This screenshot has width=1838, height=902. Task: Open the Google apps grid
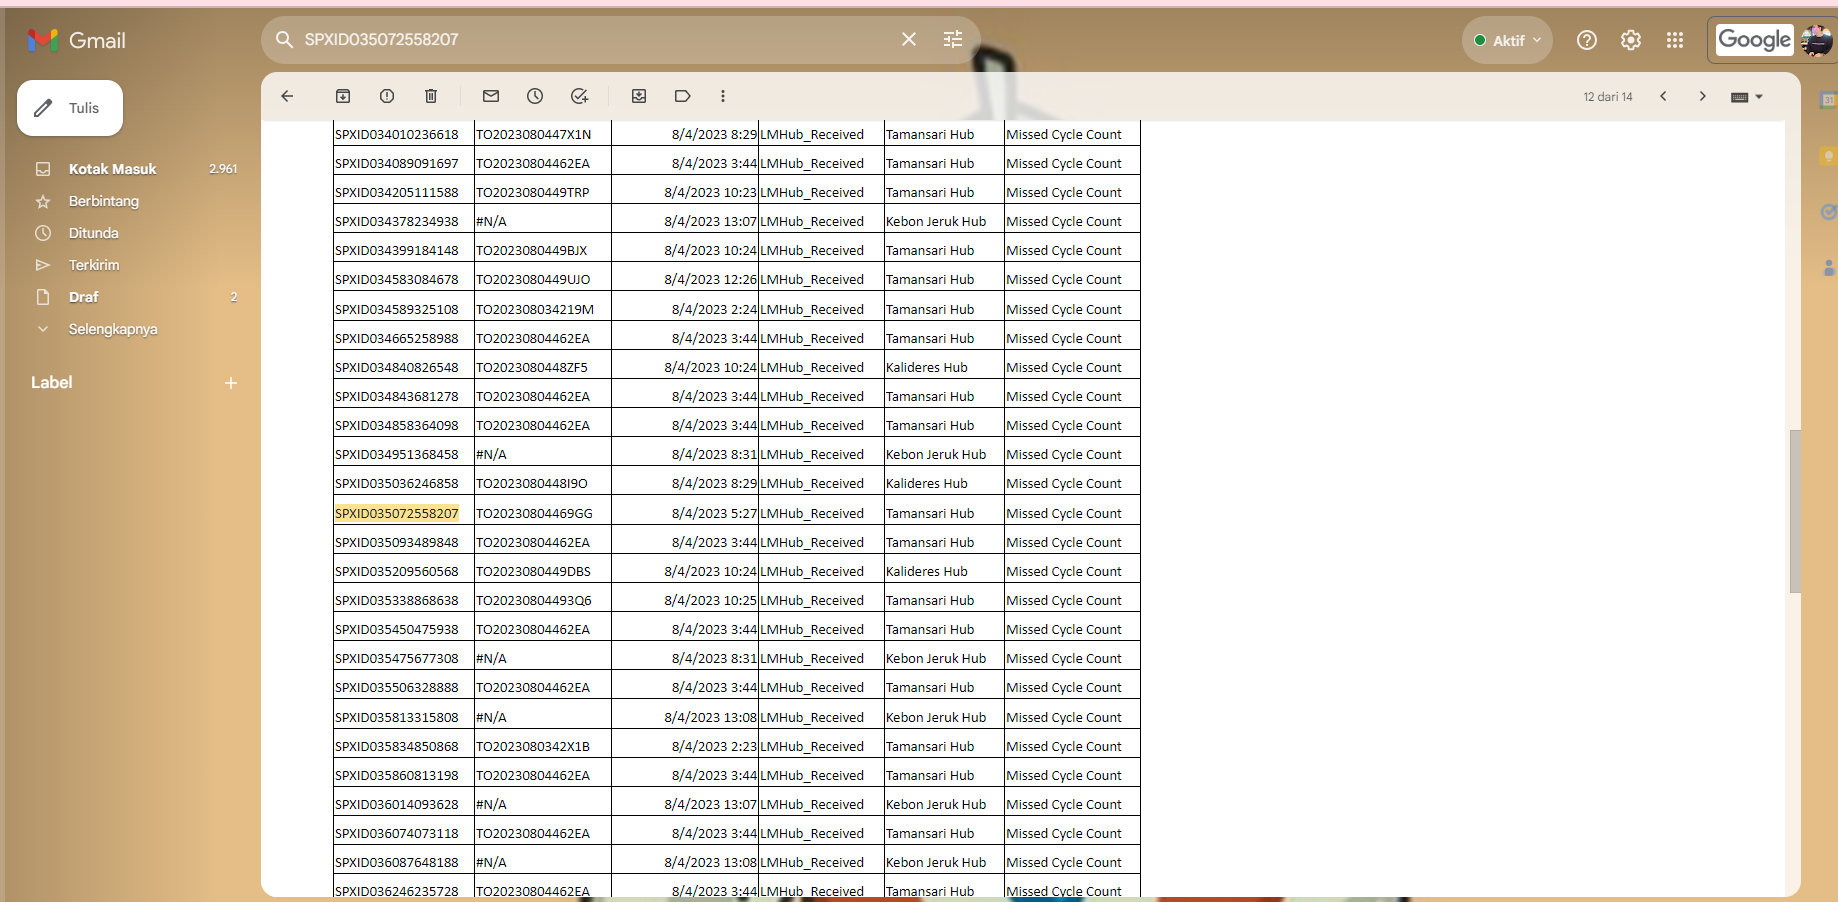pos(1675,40)
